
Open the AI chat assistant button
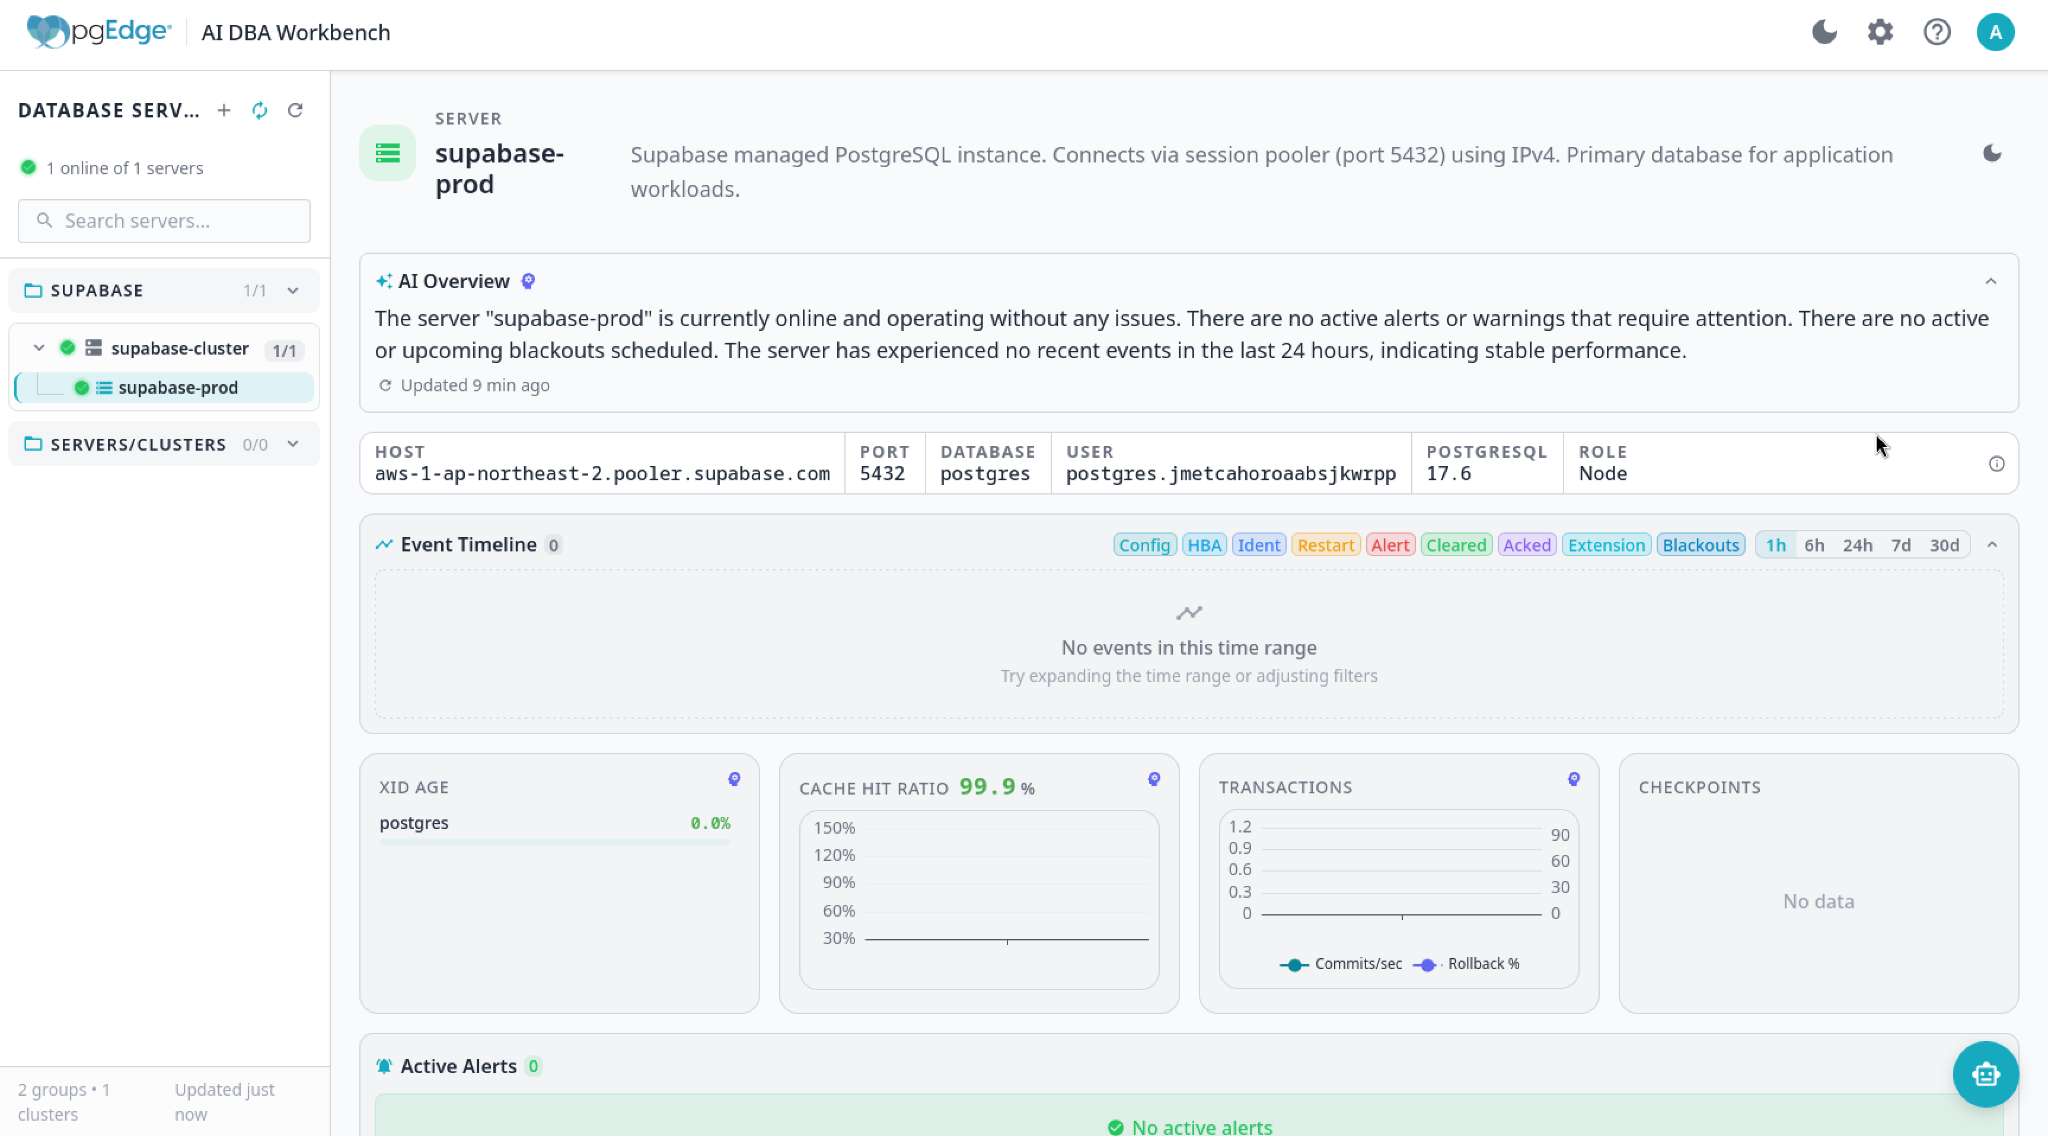(x=1986, y=1074)
